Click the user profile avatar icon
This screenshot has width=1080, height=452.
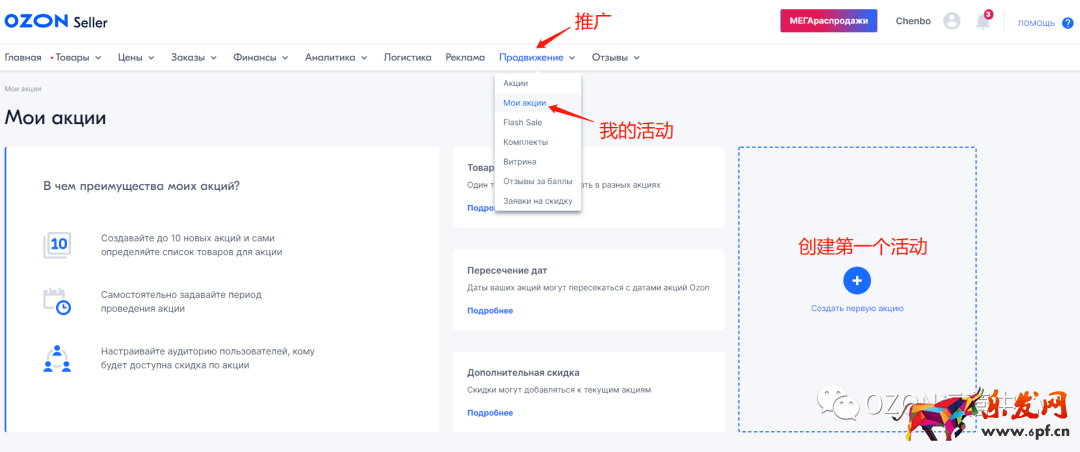[x=951, y=21]
